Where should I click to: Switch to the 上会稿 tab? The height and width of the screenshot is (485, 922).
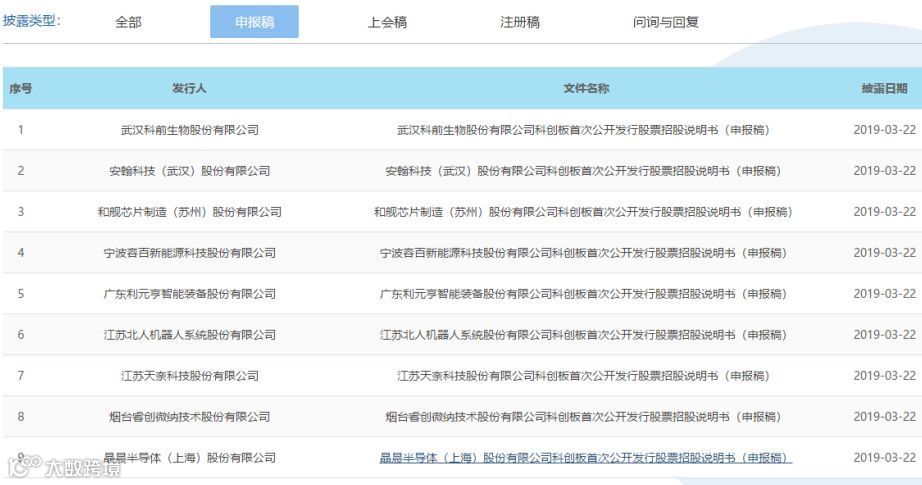387,22
